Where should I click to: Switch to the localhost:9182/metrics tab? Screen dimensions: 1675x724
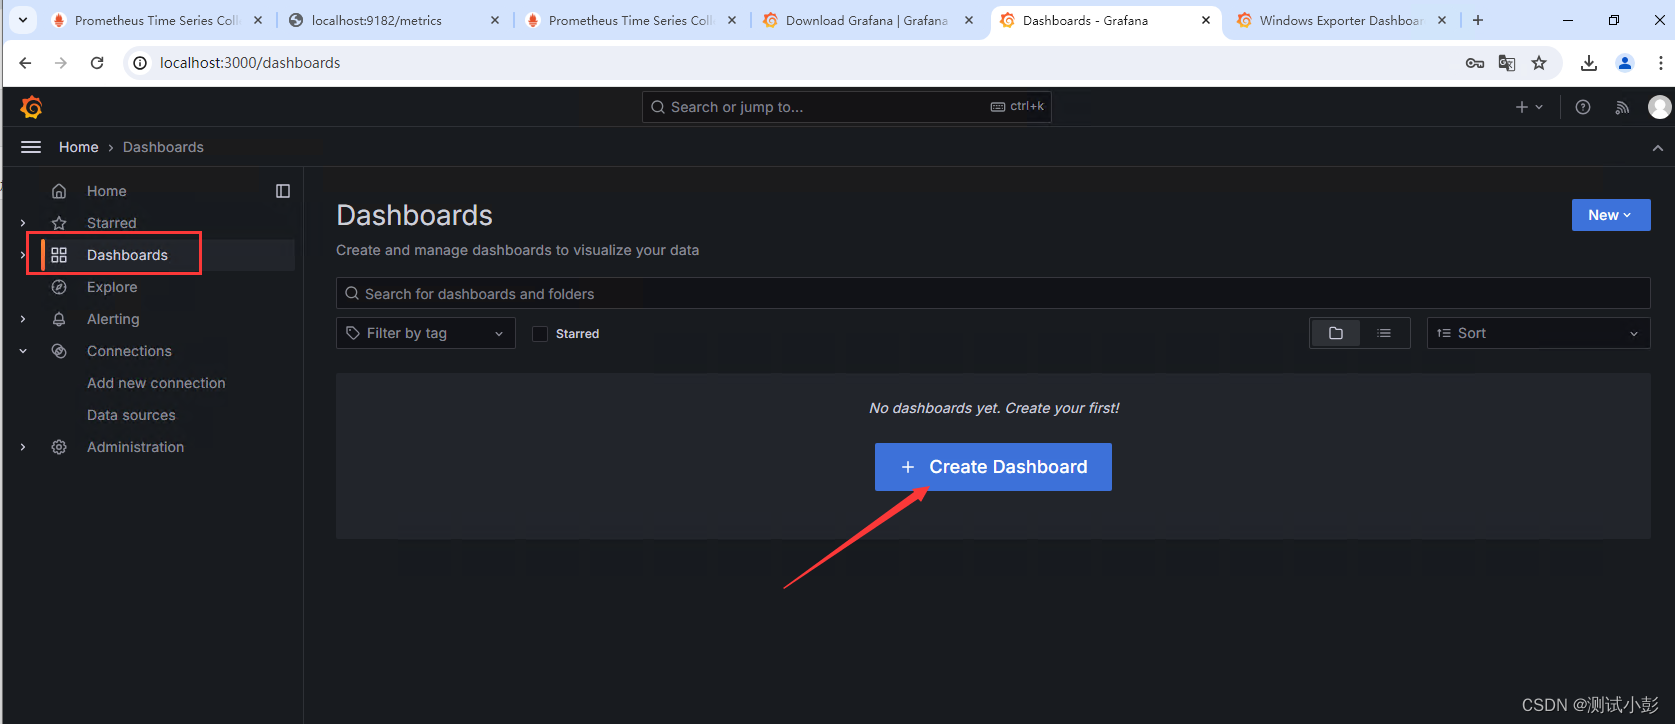click(394, 20)
